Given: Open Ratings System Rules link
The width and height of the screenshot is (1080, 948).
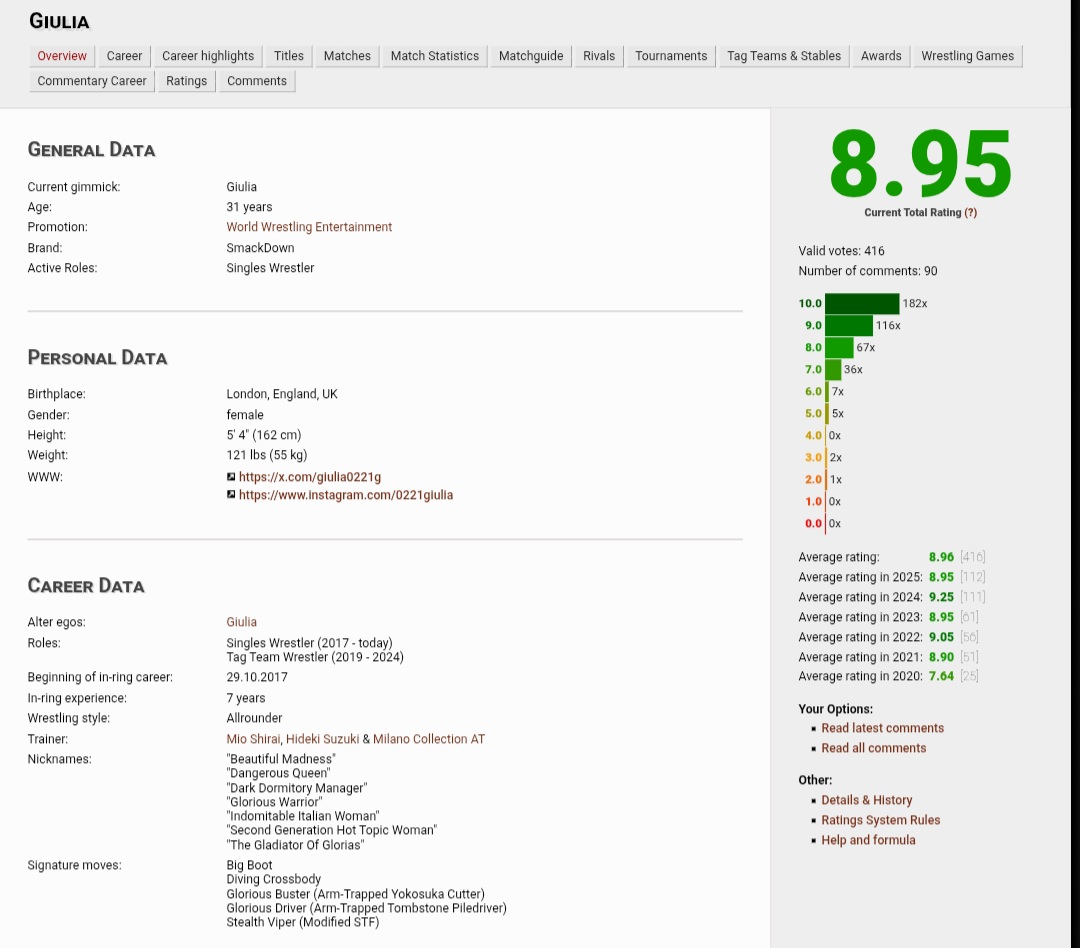Looking at the screenshot, I should point(880,820).
